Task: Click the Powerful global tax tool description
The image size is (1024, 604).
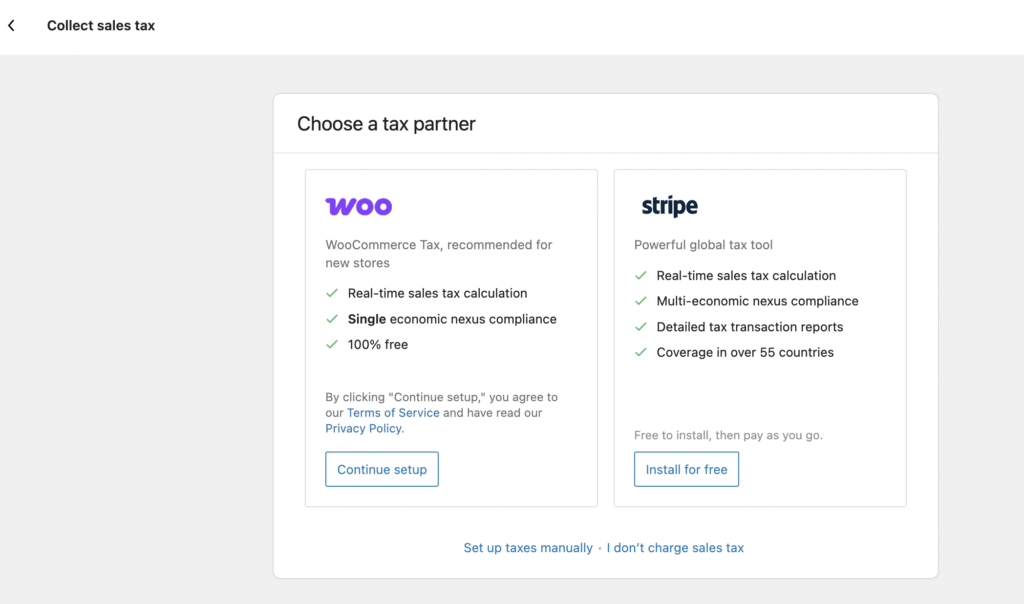Action: tap(703, 245)
